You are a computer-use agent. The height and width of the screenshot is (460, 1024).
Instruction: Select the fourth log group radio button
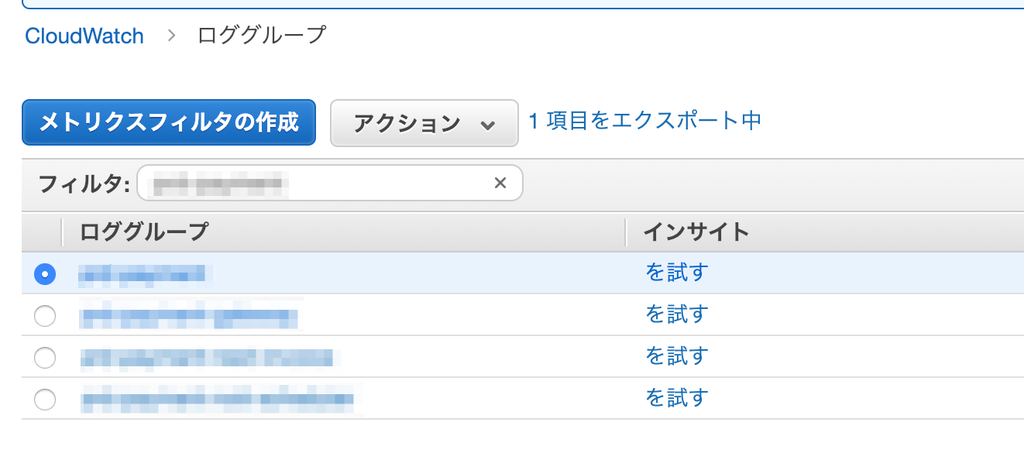(x=45, y=399)
